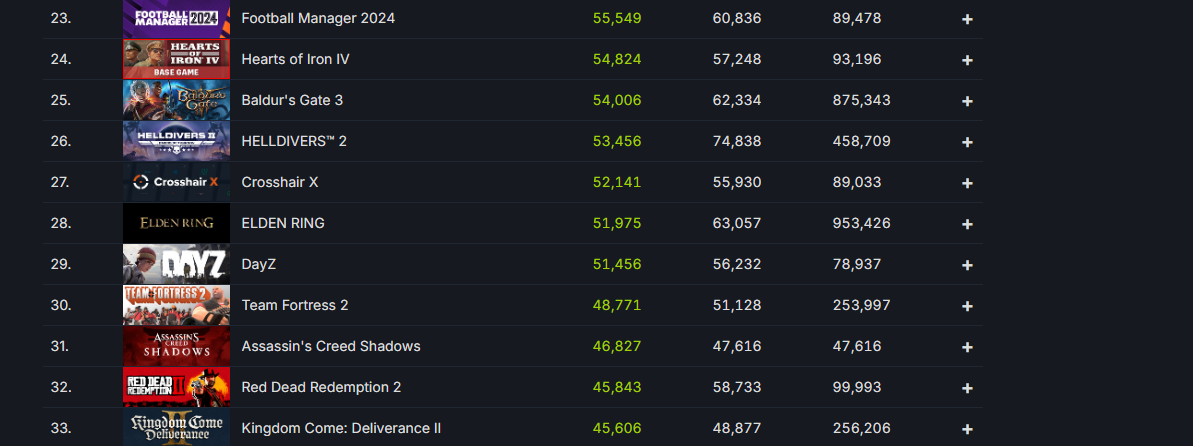Open the Hearts of Iron IV banner image
Viewport: 1193px width, 446px height.
(177, 59)
